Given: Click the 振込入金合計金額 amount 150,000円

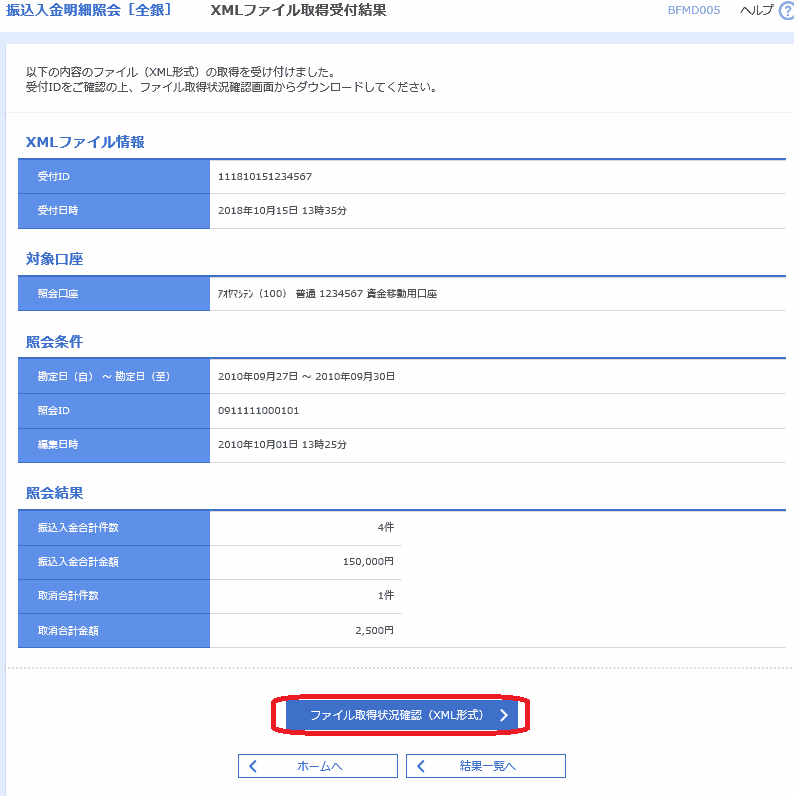Looking at the screenshot, I should tap(368, 562).
